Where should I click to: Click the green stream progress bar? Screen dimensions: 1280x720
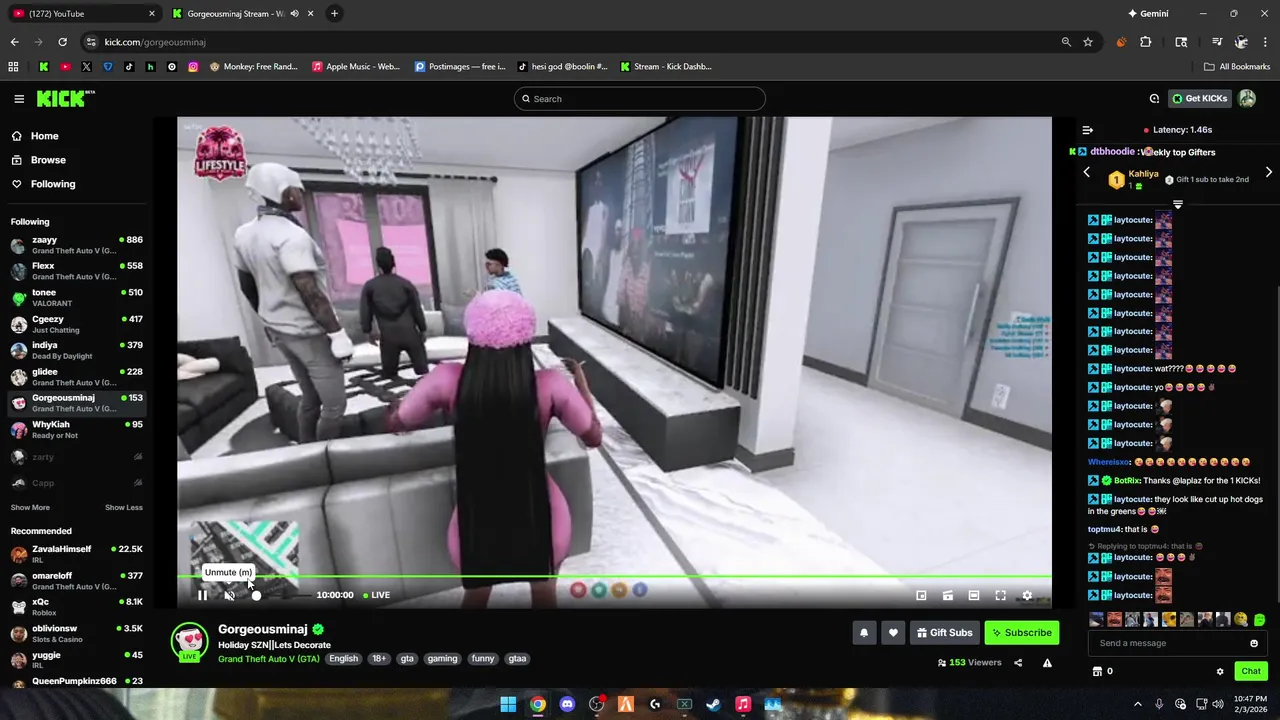(x=614, y=577)
